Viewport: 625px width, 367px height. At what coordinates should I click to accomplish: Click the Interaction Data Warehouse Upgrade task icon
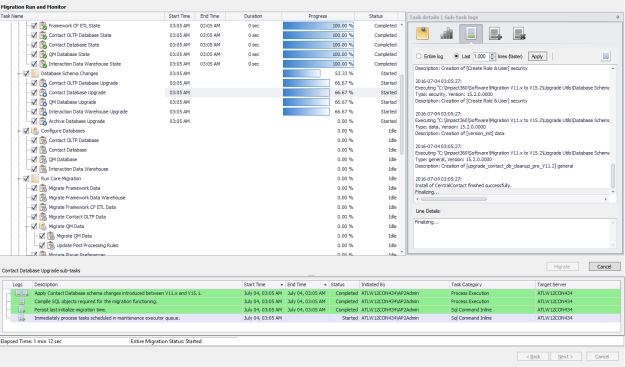click(x=43, y=112)
